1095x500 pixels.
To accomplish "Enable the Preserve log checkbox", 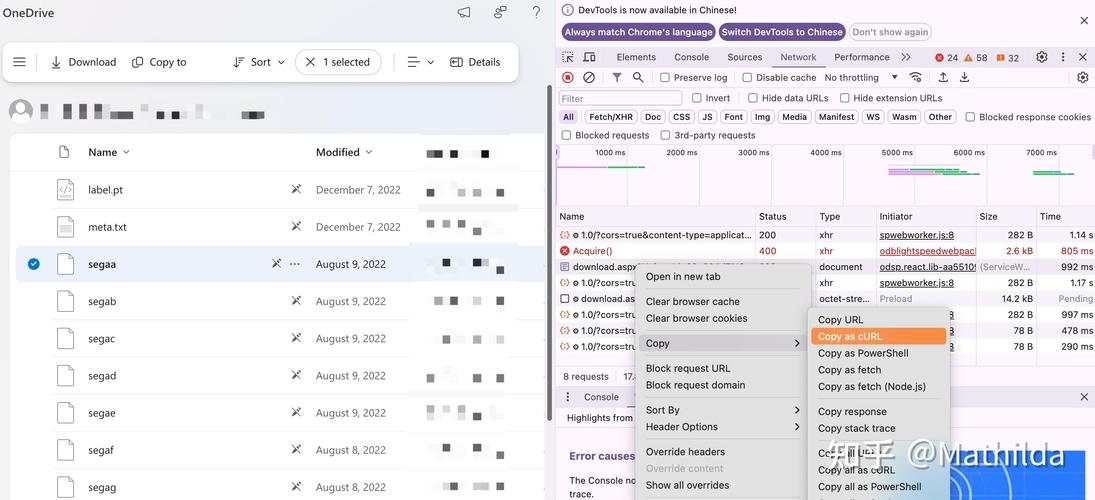I will (665, 78).
